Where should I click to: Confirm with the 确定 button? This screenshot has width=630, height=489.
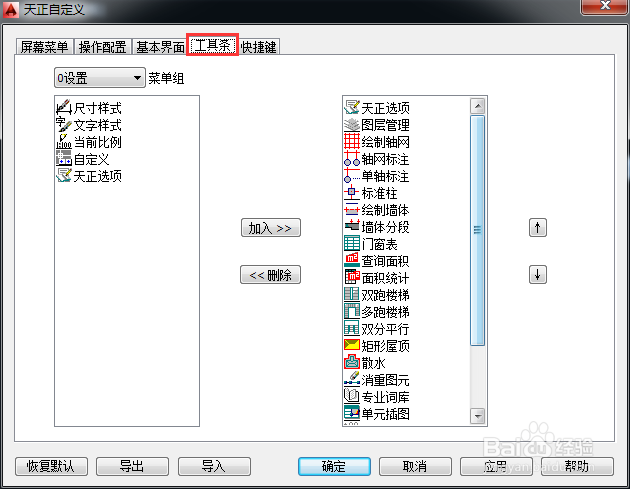click(334, 466)
